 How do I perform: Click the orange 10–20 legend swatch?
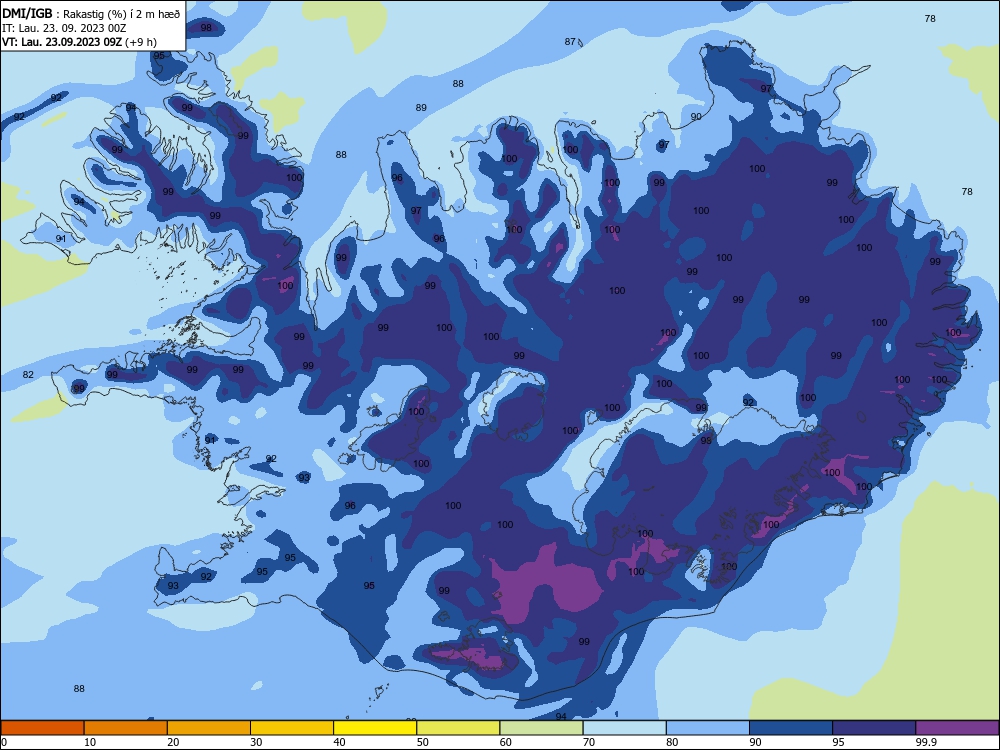click(x=126, y=728)
